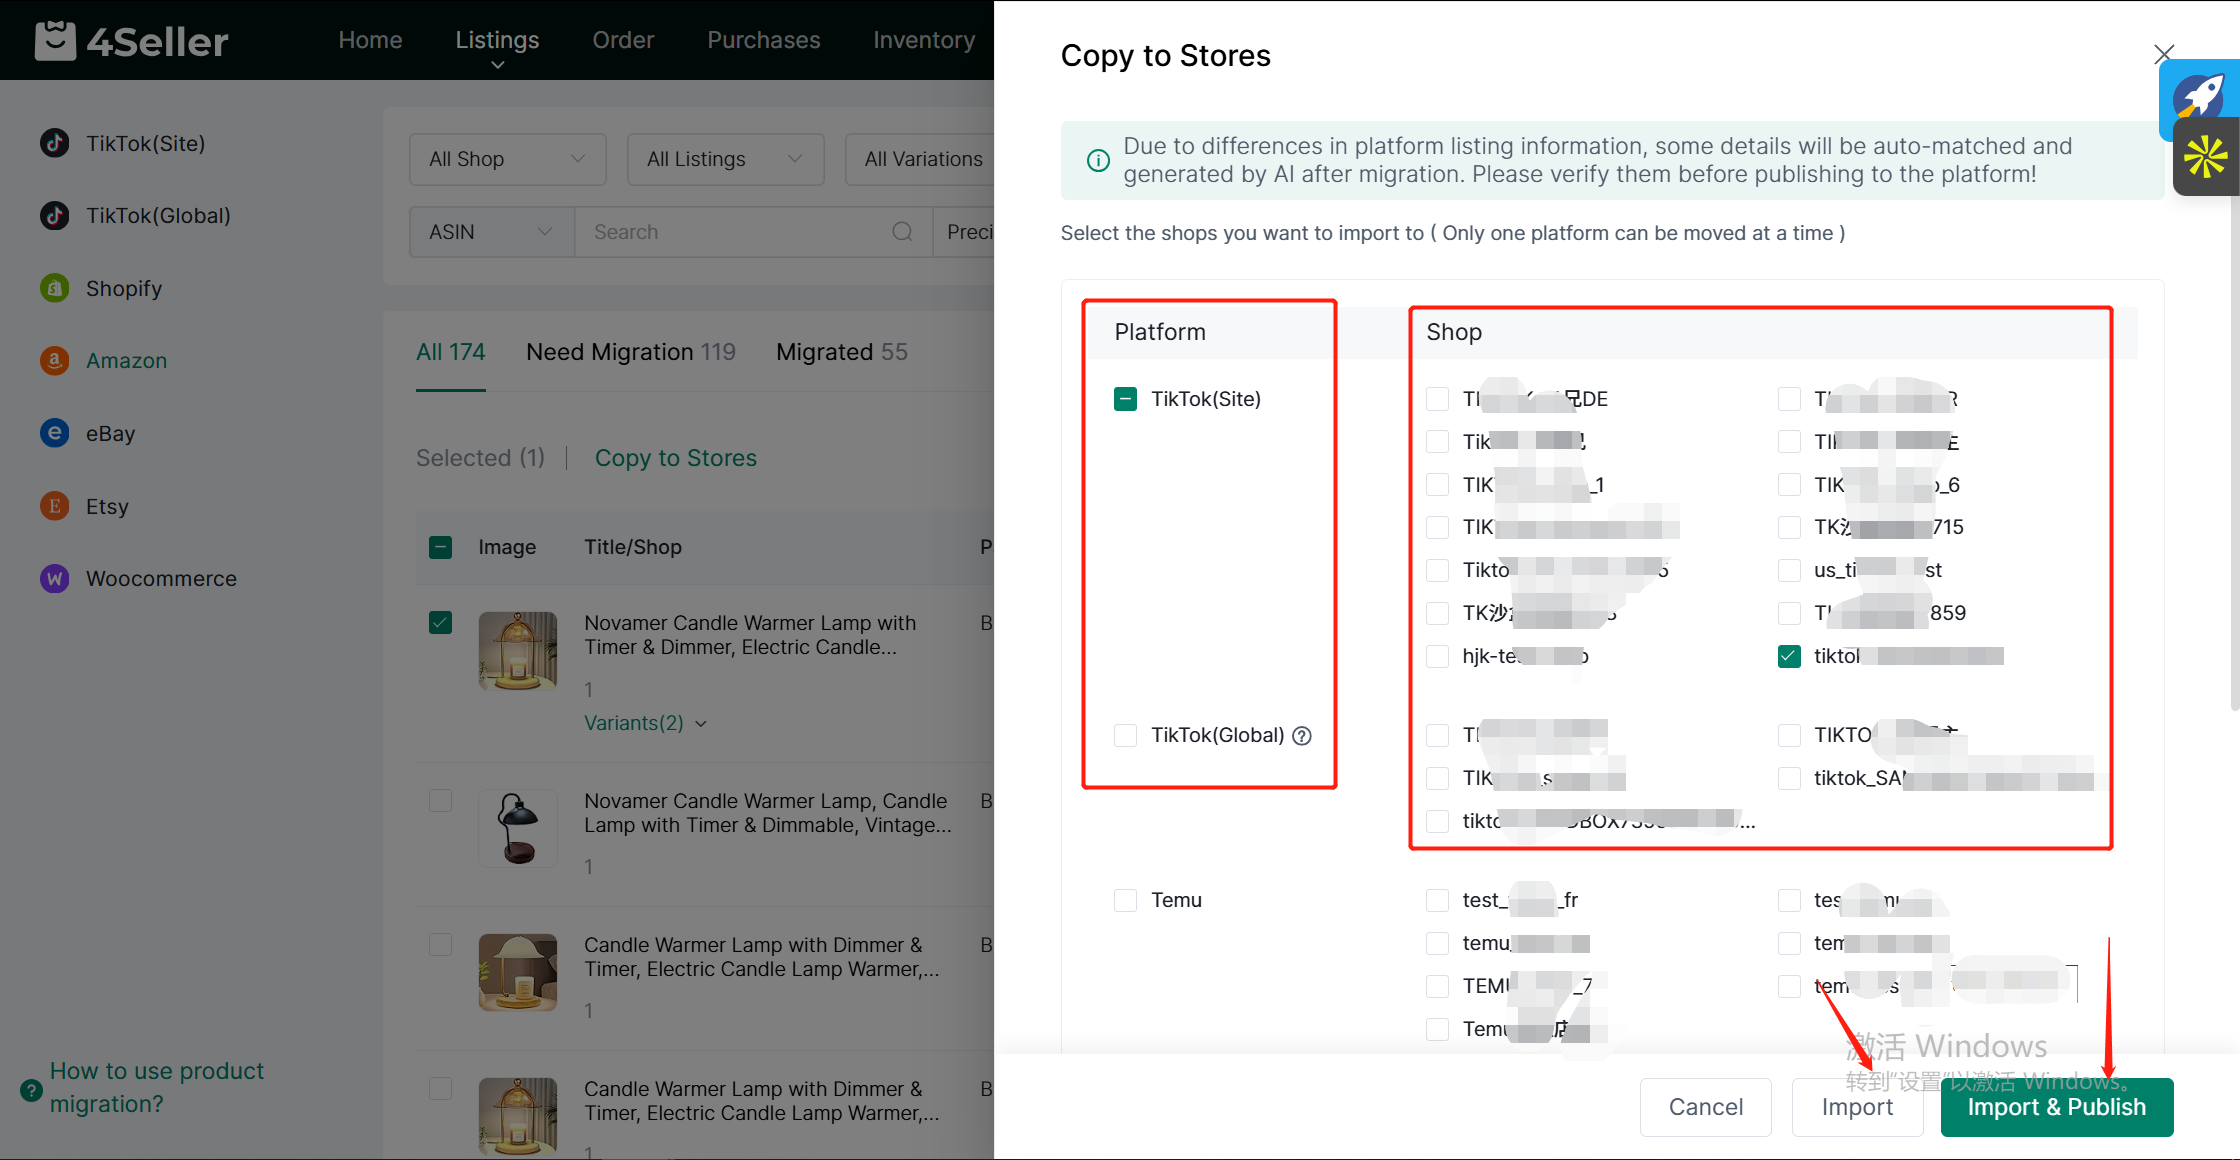Switch to the Need Migration tab
Screen dimensions: 2240x1160
(630, 352)
